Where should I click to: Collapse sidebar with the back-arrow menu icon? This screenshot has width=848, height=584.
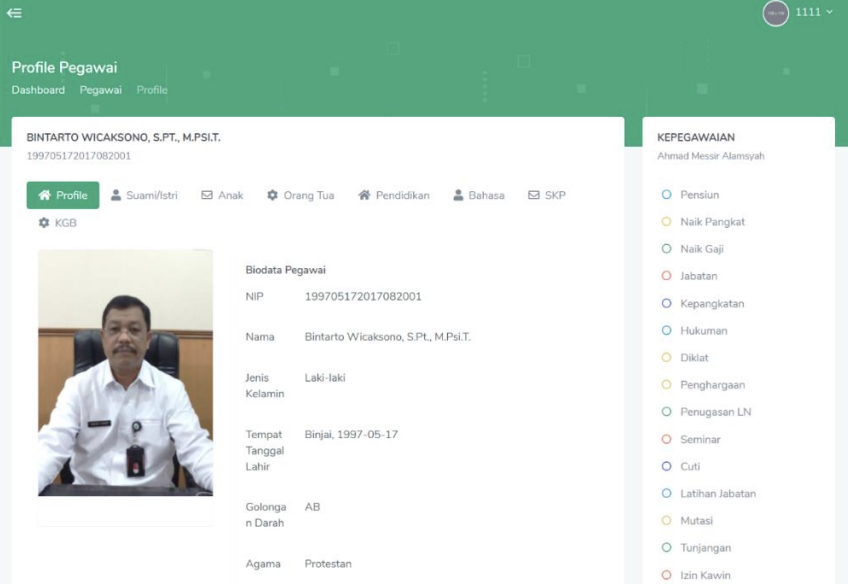14,12
